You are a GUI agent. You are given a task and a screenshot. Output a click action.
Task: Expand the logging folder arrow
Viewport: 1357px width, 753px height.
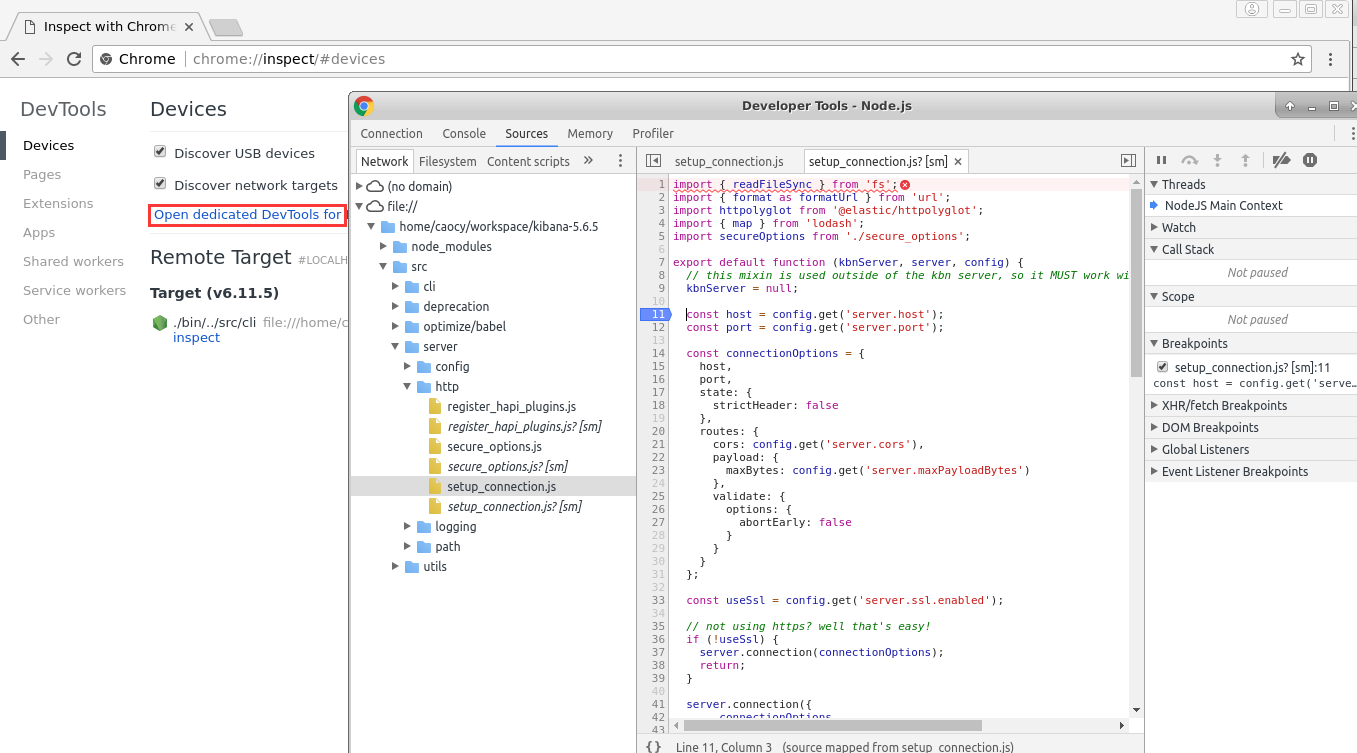408,526
